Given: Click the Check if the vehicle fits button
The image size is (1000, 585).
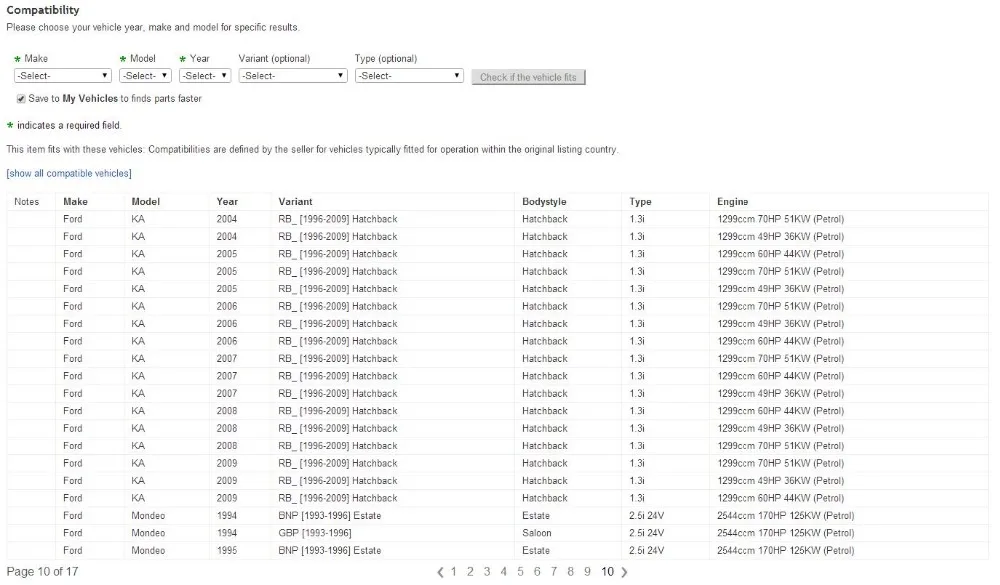Looking at the screenshot, I should click(528, 77).
